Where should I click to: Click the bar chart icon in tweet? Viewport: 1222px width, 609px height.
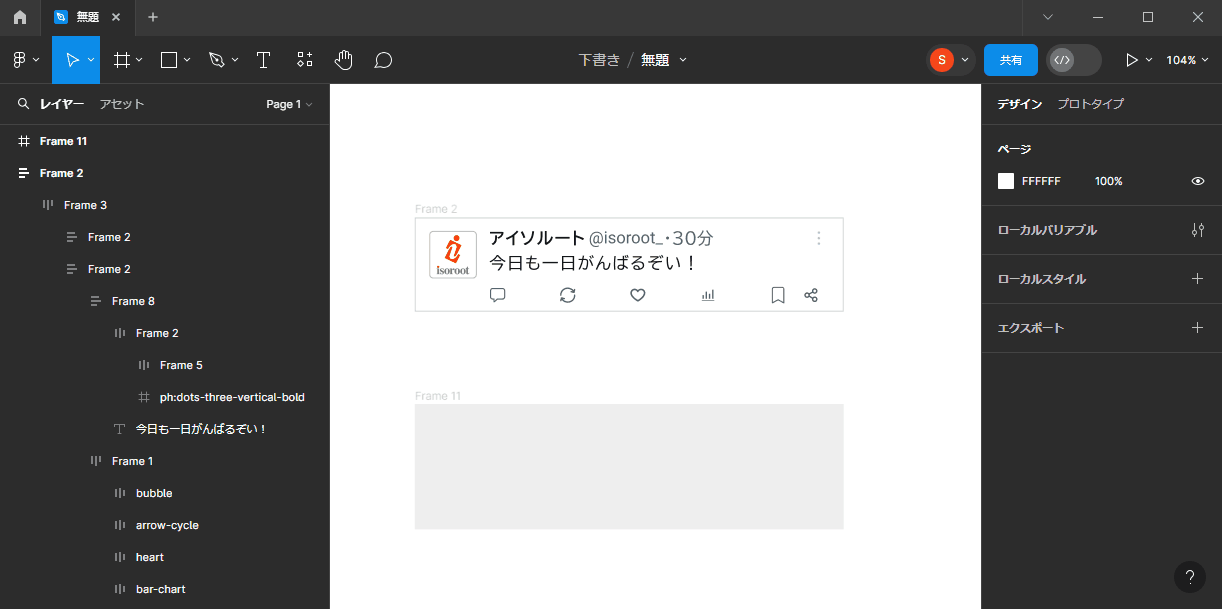pos(708,295)
